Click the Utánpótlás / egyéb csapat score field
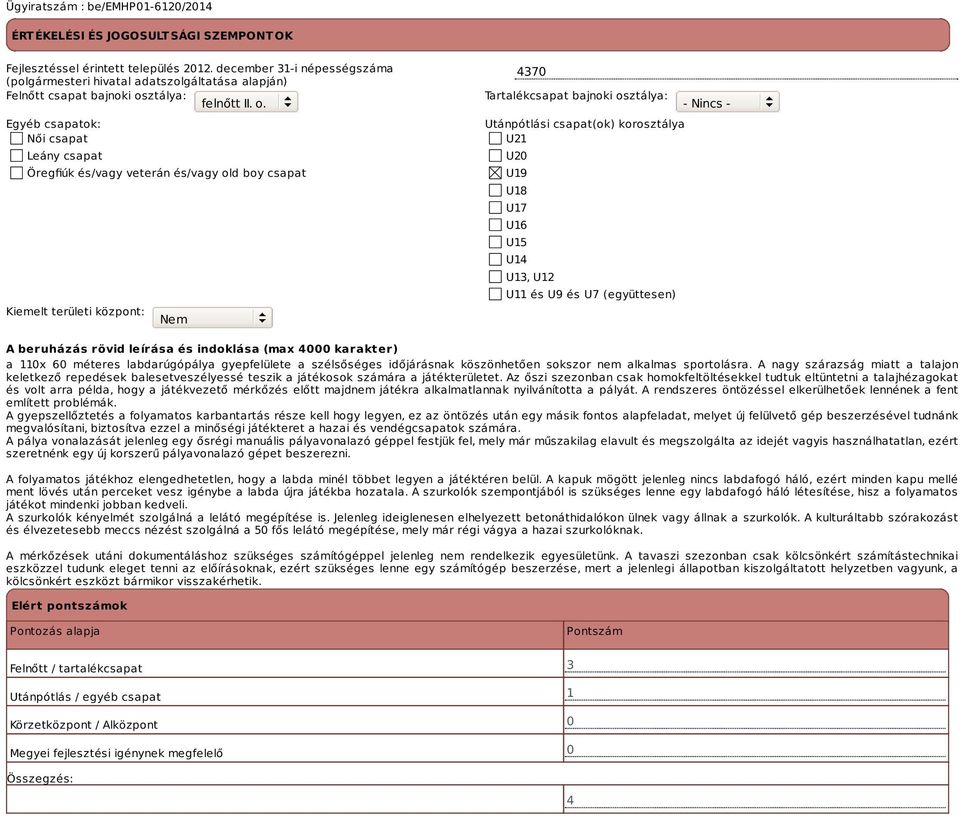 [x=756, y=692]
